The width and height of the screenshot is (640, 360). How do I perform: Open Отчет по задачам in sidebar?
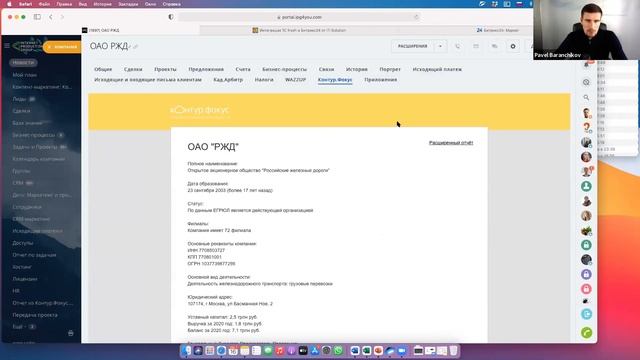click(34, 255)
